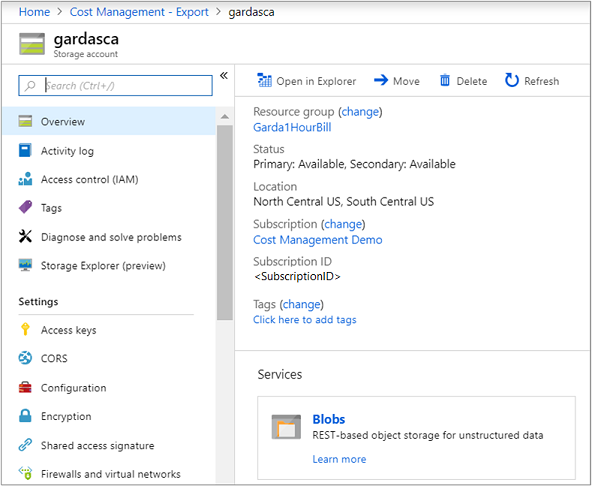
Task: Click the CORS globe icon
Action: [x=25, y=358]
